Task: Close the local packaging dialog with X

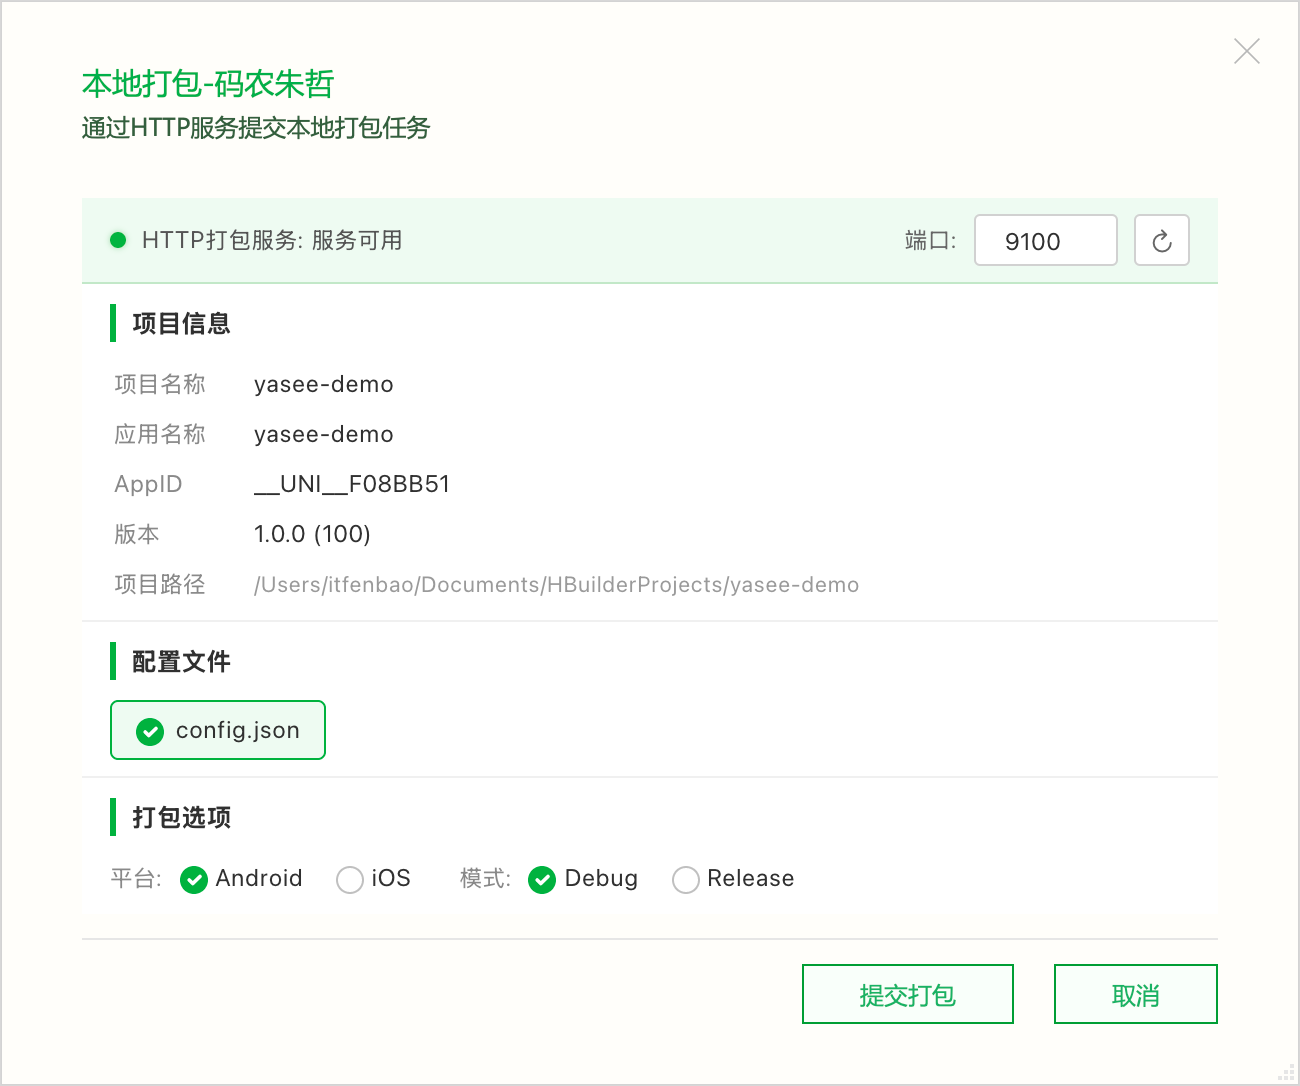Action: [1246, 51]
